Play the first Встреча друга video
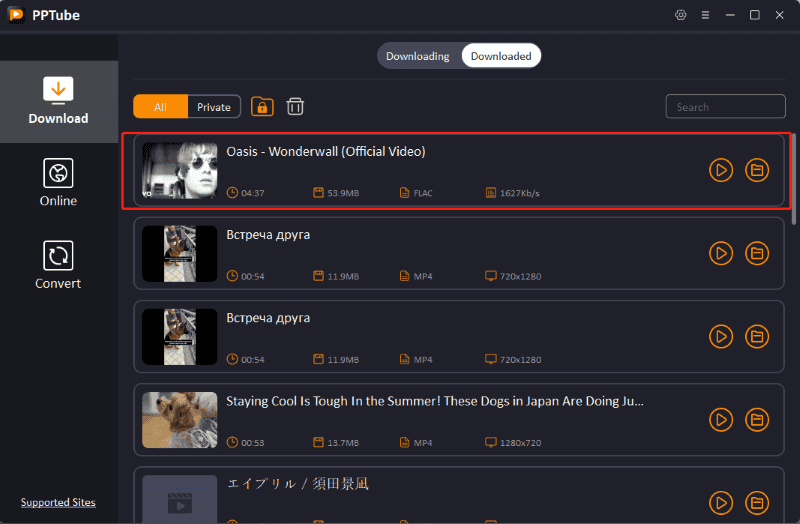800x524 pixels. tap(720, 253)
